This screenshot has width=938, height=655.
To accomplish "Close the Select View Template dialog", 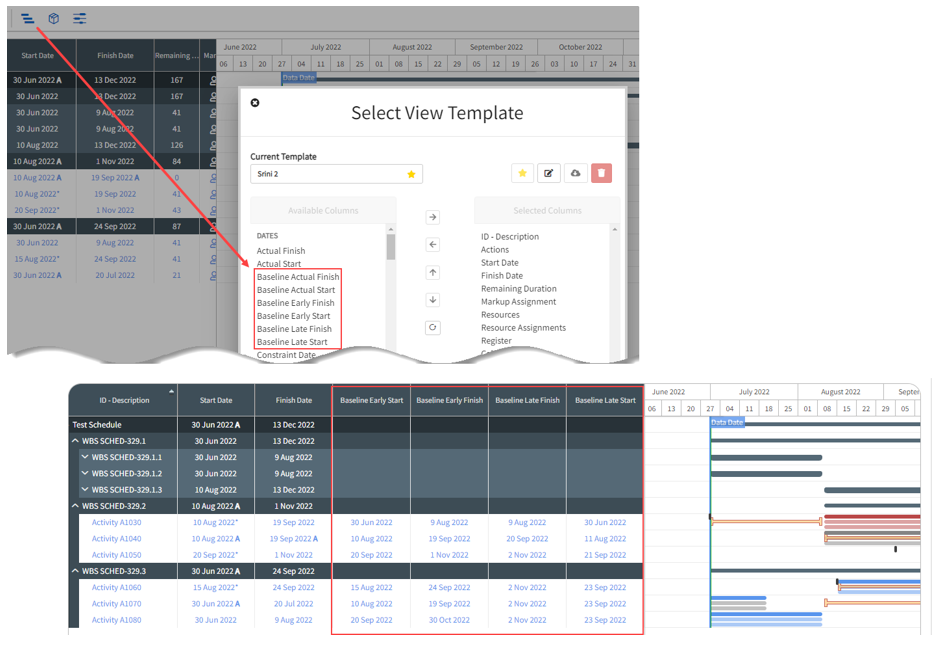I will point(255,103).
